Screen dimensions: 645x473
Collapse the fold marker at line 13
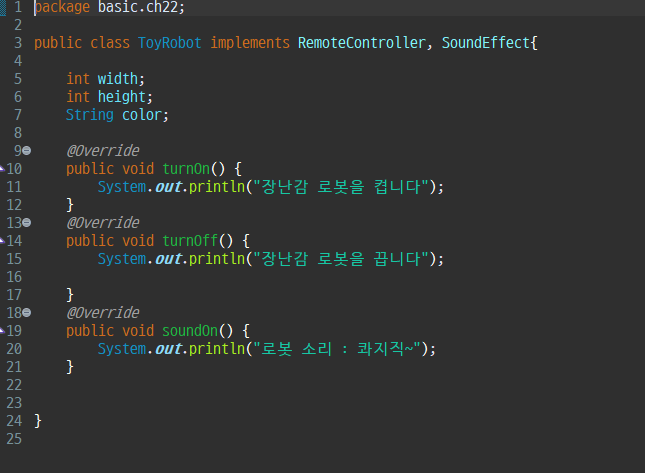[x=27, y=223]
